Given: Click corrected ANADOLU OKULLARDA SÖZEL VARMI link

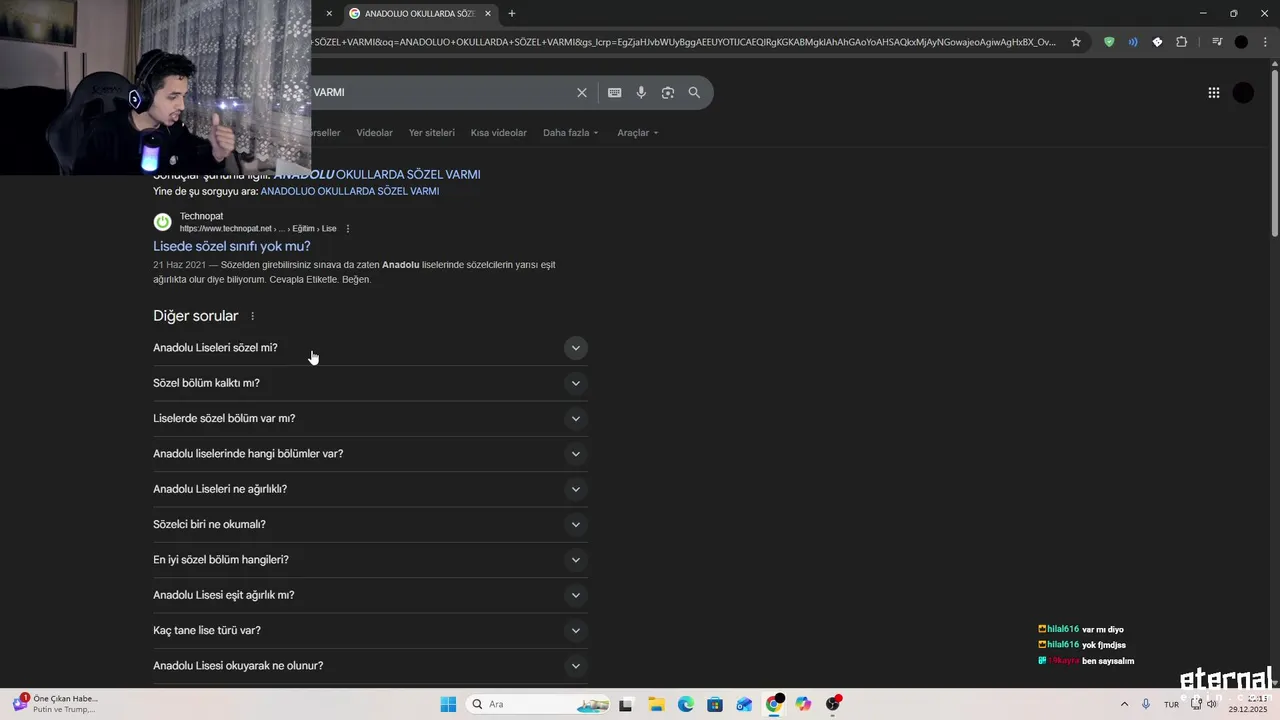Looking at the screenshot, I should pyautogui.click(x=377, y=174).
